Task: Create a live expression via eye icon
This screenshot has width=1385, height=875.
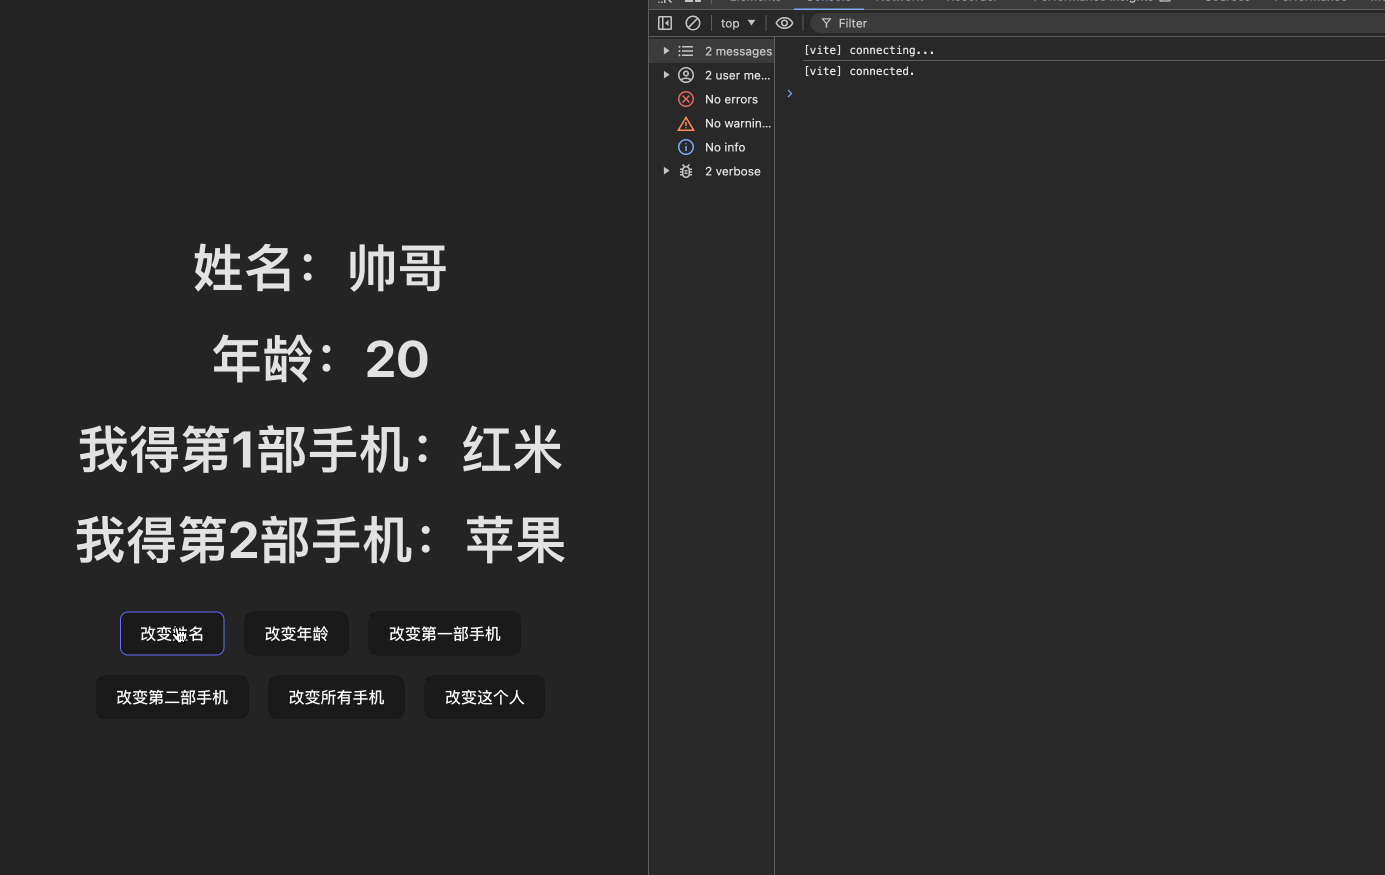Action: [x=785, y=23]
